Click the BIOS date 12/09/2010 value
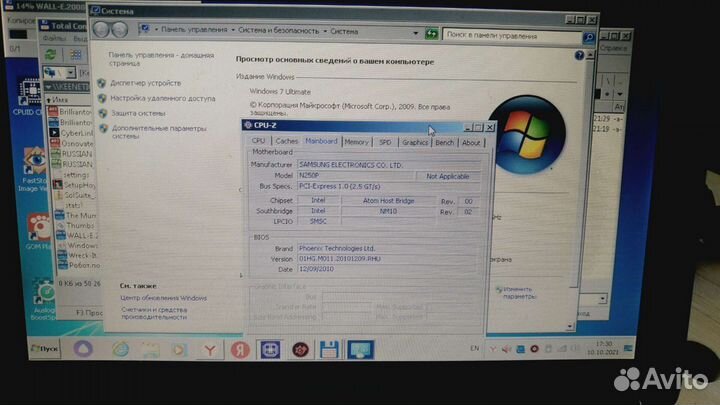The height and width of the screenshot is (405, 720). (387, 269)
